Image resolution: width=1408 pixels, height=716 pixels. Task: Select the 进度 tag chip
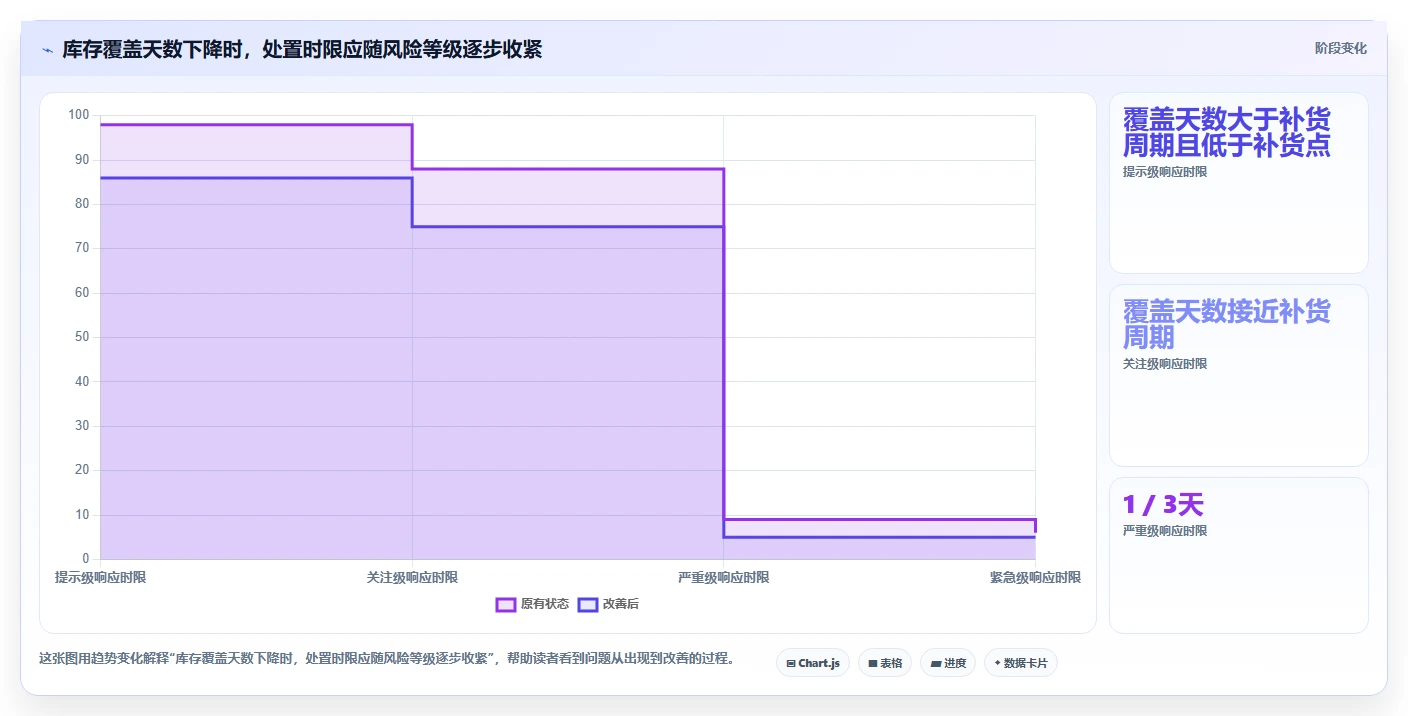pyautogui.click(x=948, y=663)
